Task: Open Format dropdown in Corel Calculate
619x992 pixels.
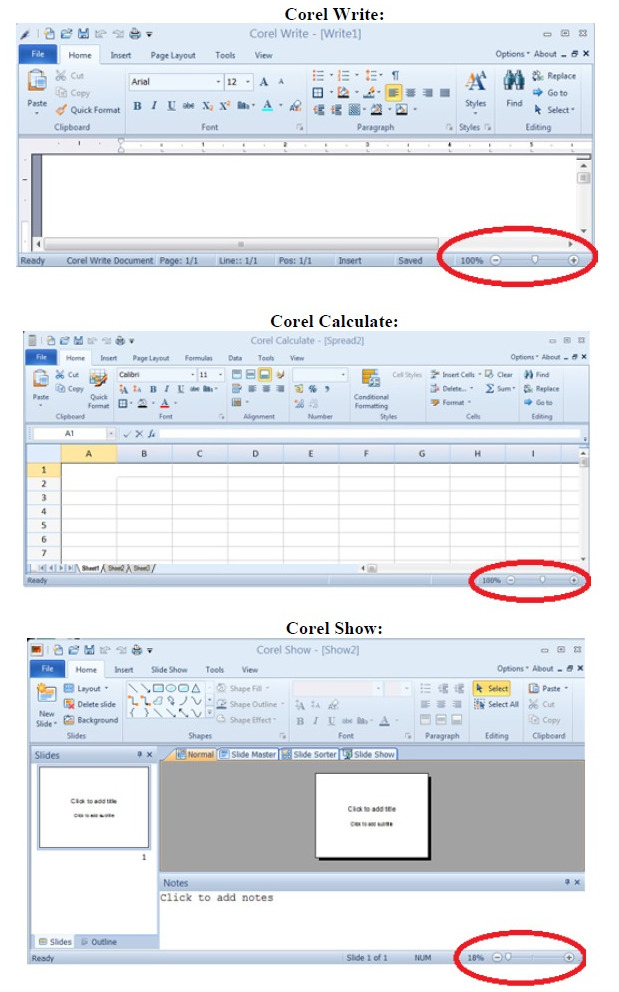Action: pyautogui.click(x=451, y=402)
